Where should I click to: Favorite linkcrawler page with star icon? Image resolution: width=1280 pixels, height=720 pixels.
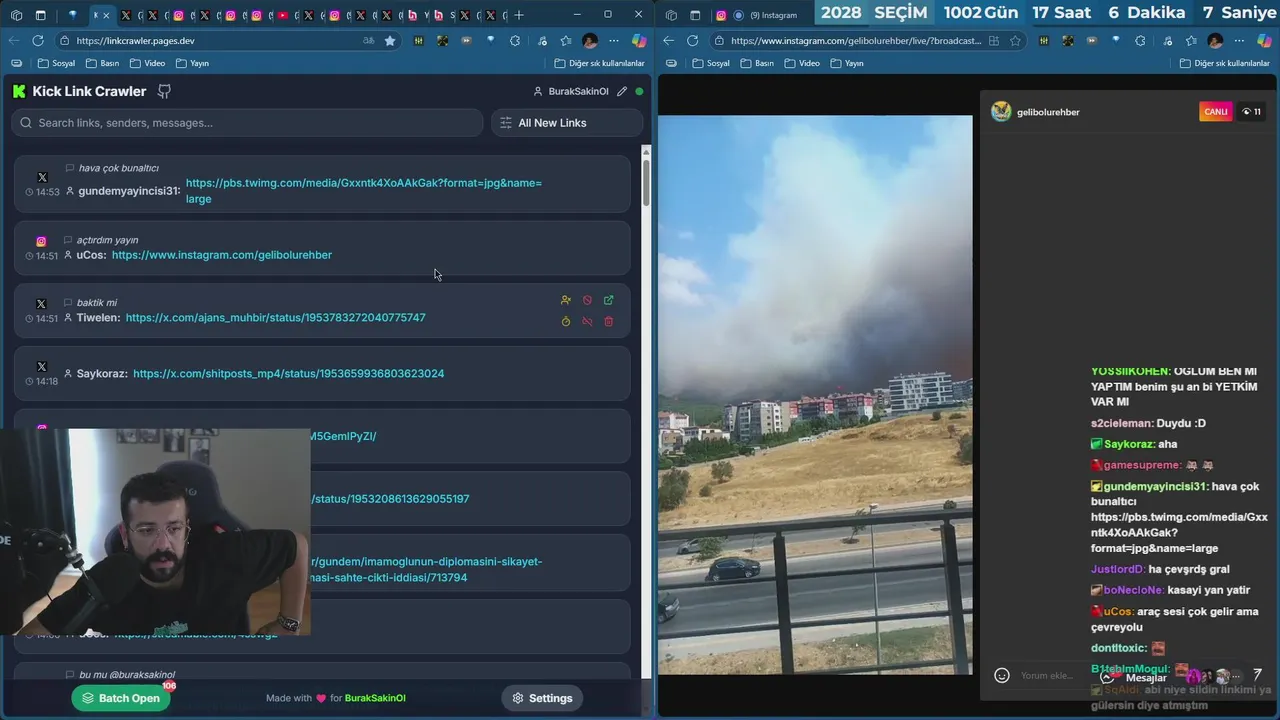[x=390, y=41]
